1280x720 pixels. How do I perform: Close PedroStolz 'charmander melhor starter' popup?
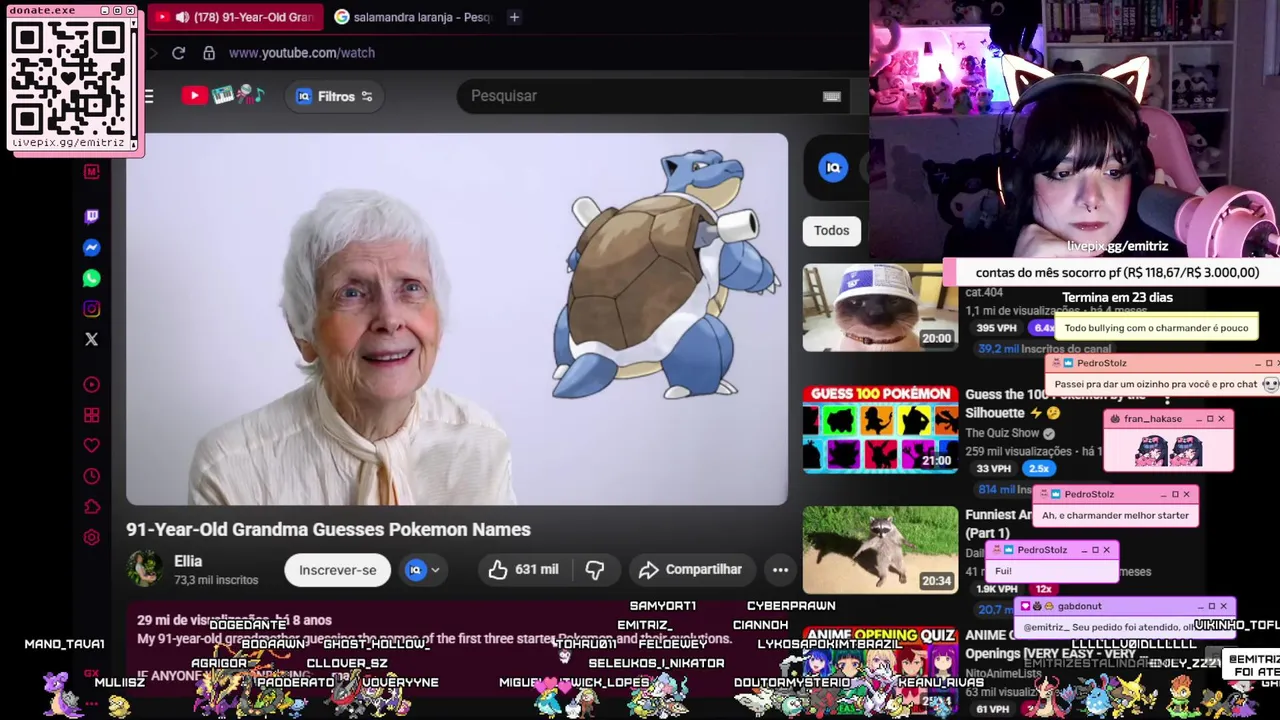pos(1187,494)
